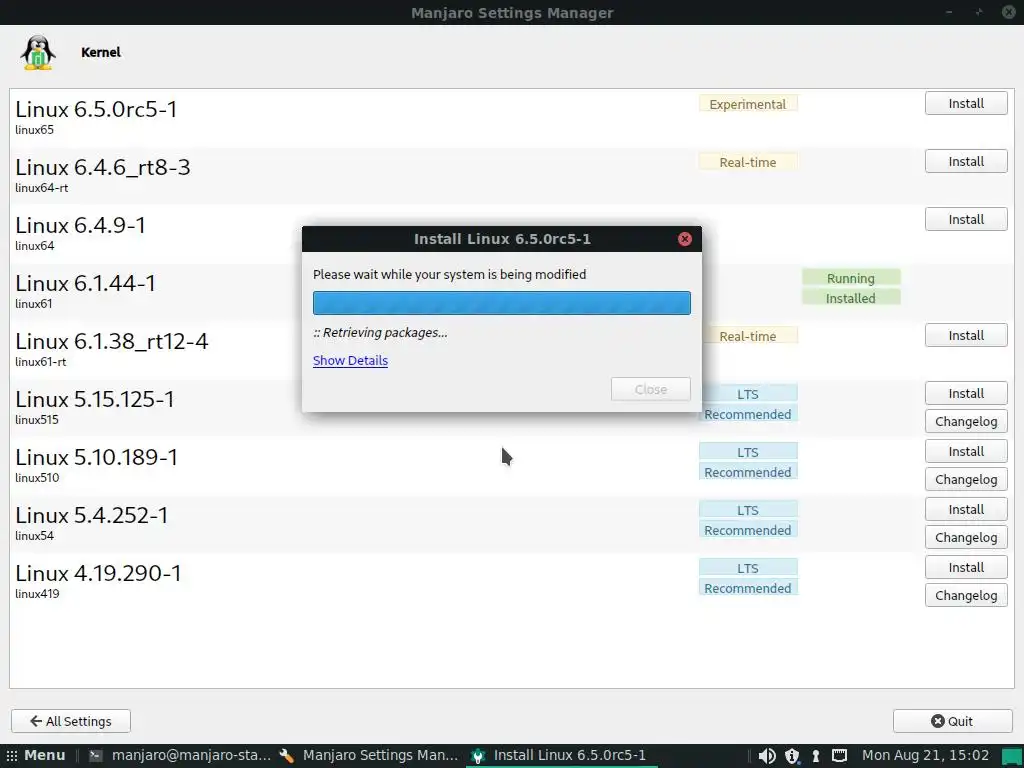Image resolution: width=1024 pixels, height=768 pixels.
Task: Open Changelog for Linux 5.15.125-1
Action: (x=966, y=422)
